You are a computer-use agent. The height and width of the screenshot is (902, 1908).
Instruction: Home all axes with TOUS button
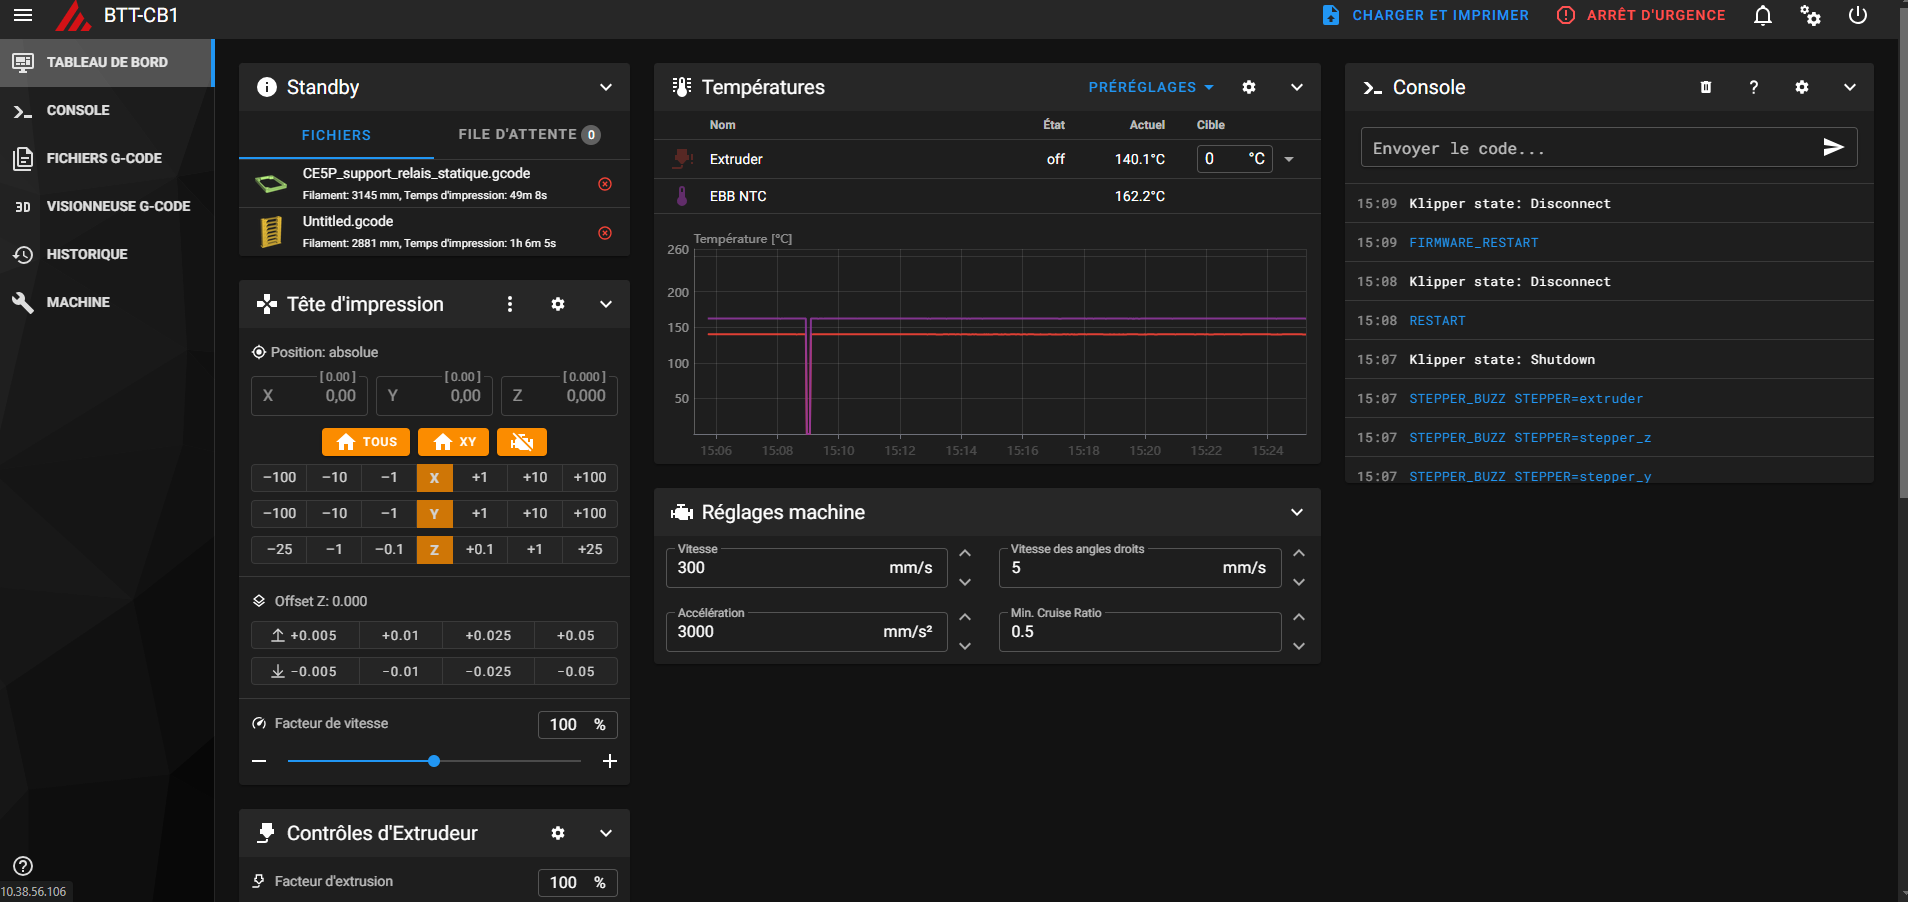(367, 442)
